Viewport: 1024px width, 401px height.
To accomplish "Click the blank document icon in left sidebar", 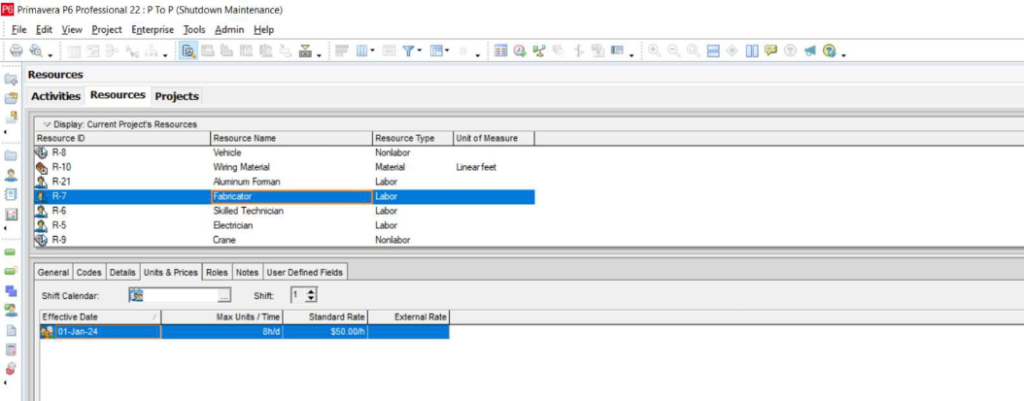I will (11, 330).
